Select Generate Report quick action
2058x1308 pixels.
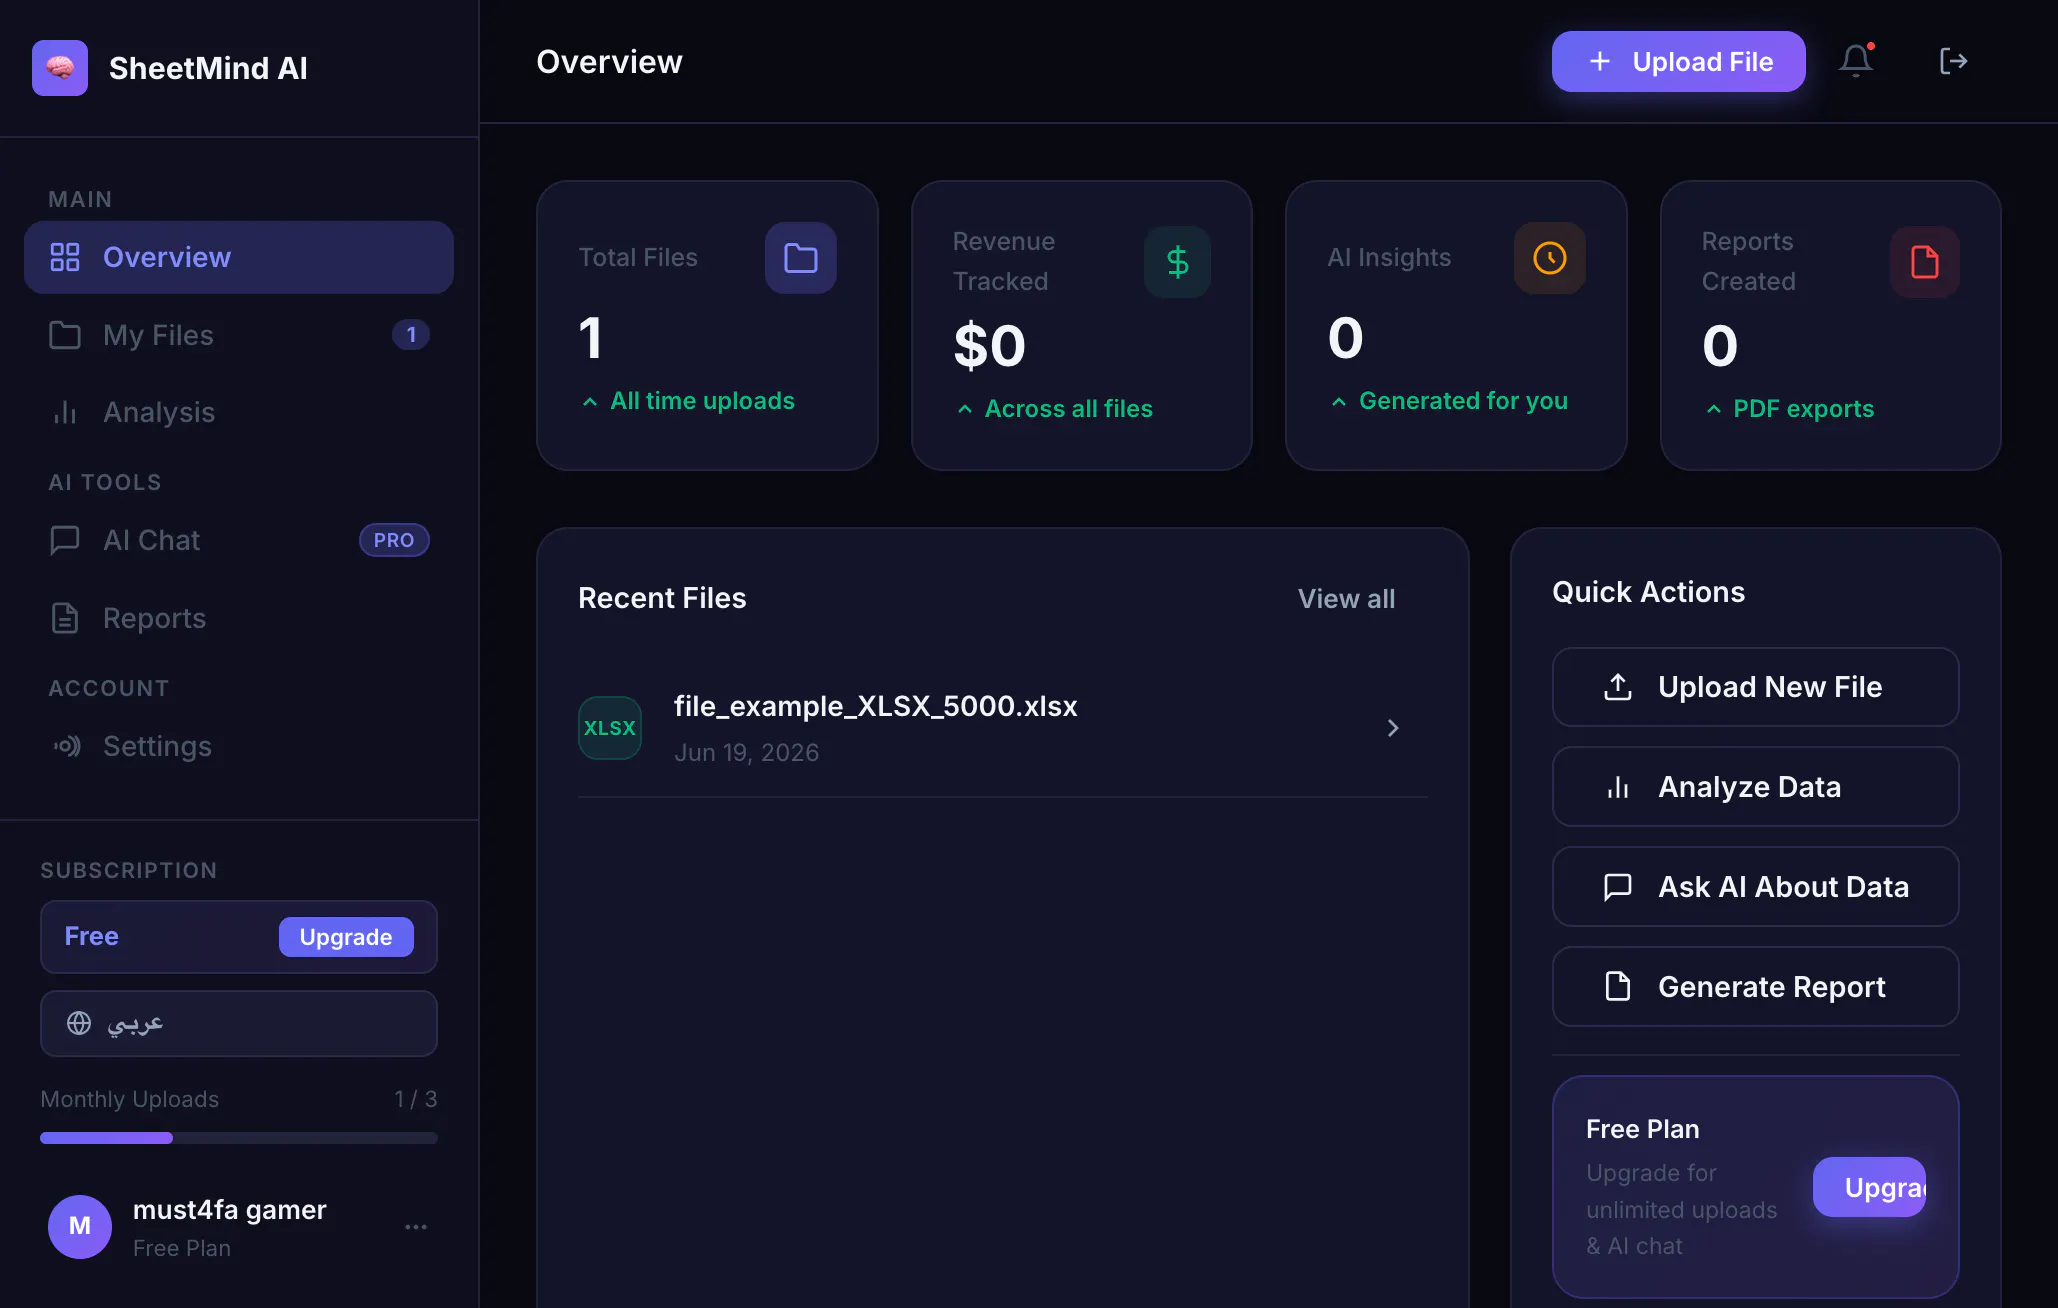[1755, 987]
